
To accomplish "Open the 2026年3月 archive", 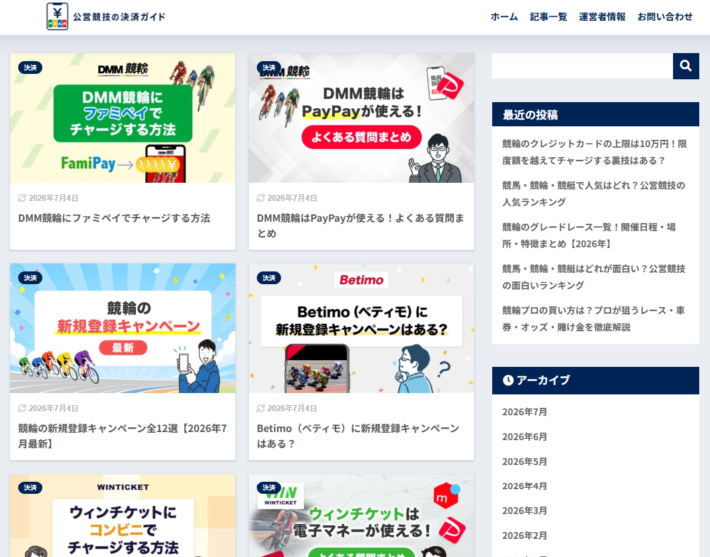I will 524,511.
